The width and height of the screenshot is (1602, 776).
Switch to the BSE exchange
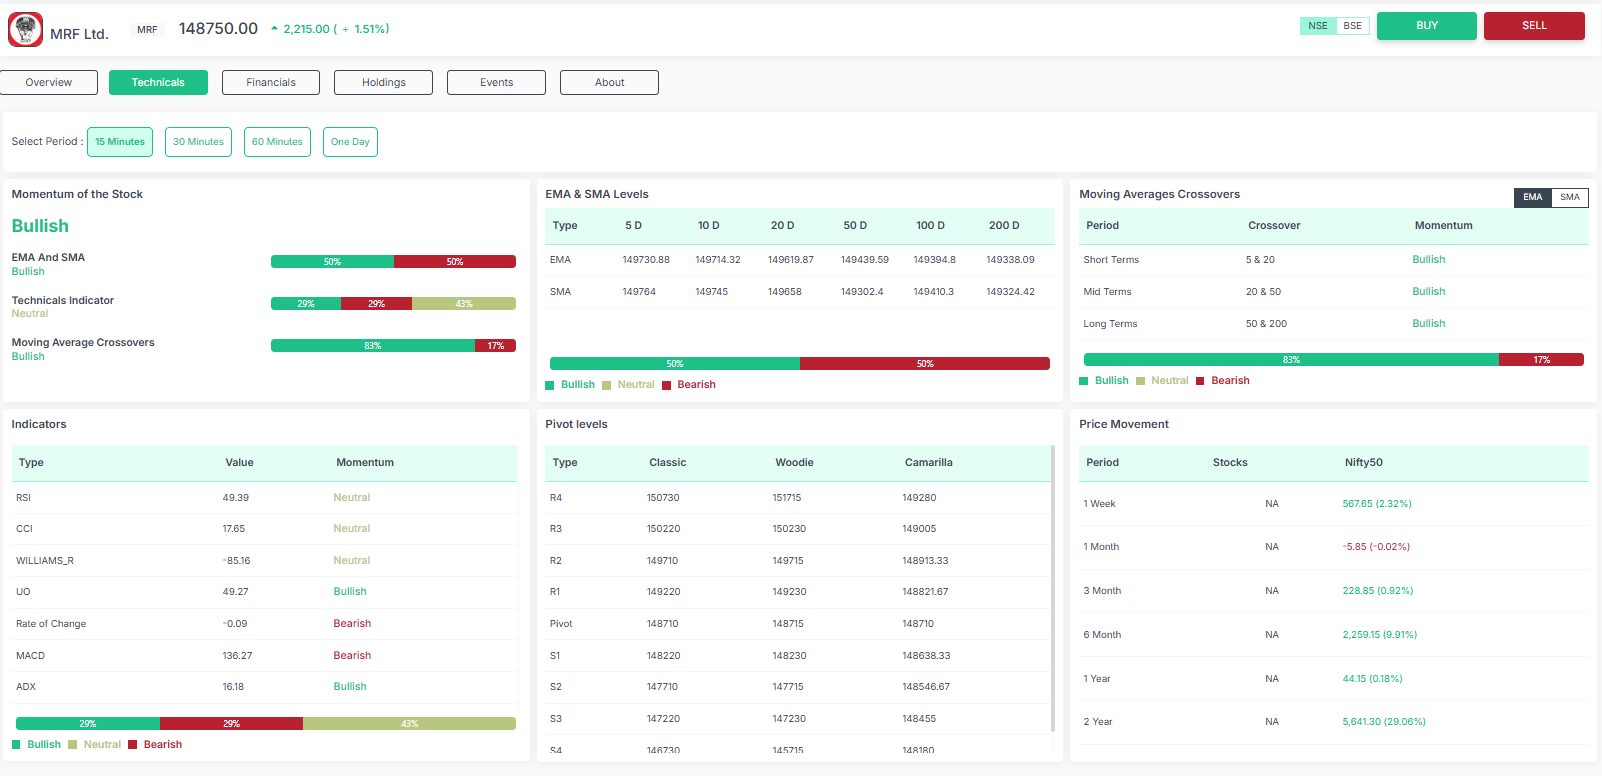point(1352,26)
